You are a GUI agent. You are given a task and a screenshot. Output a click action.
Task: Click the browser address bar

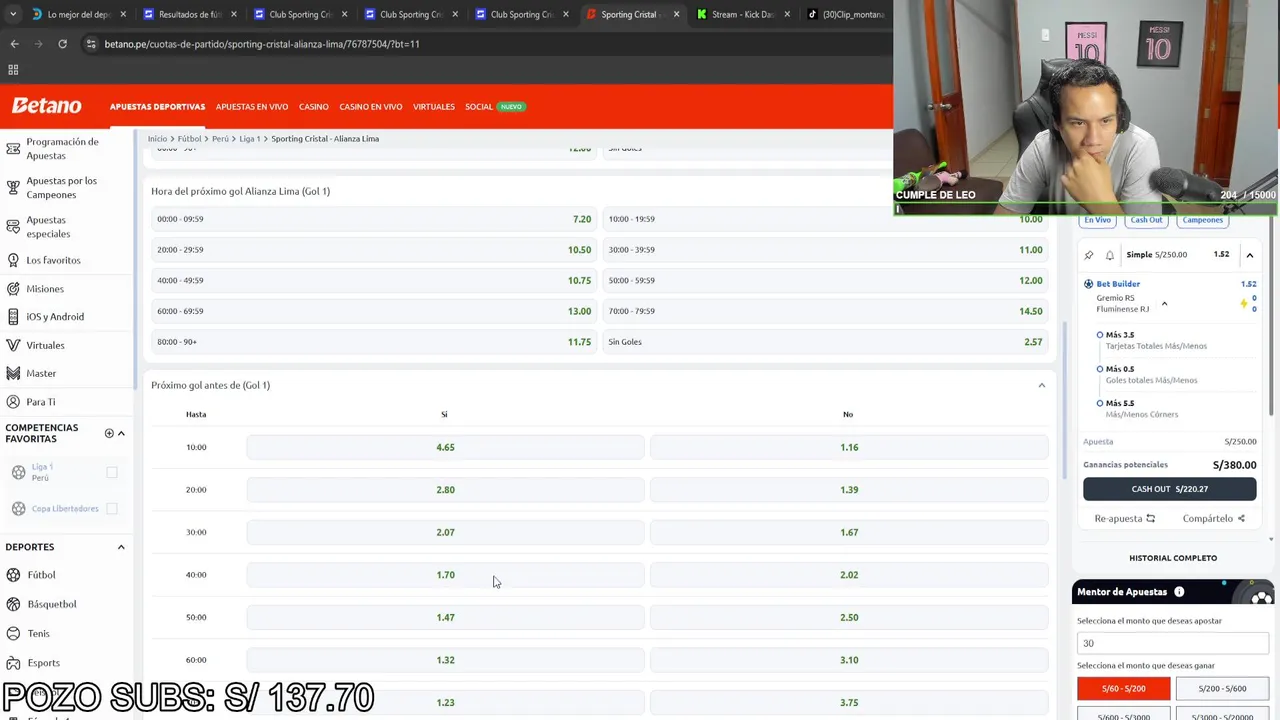480,44
